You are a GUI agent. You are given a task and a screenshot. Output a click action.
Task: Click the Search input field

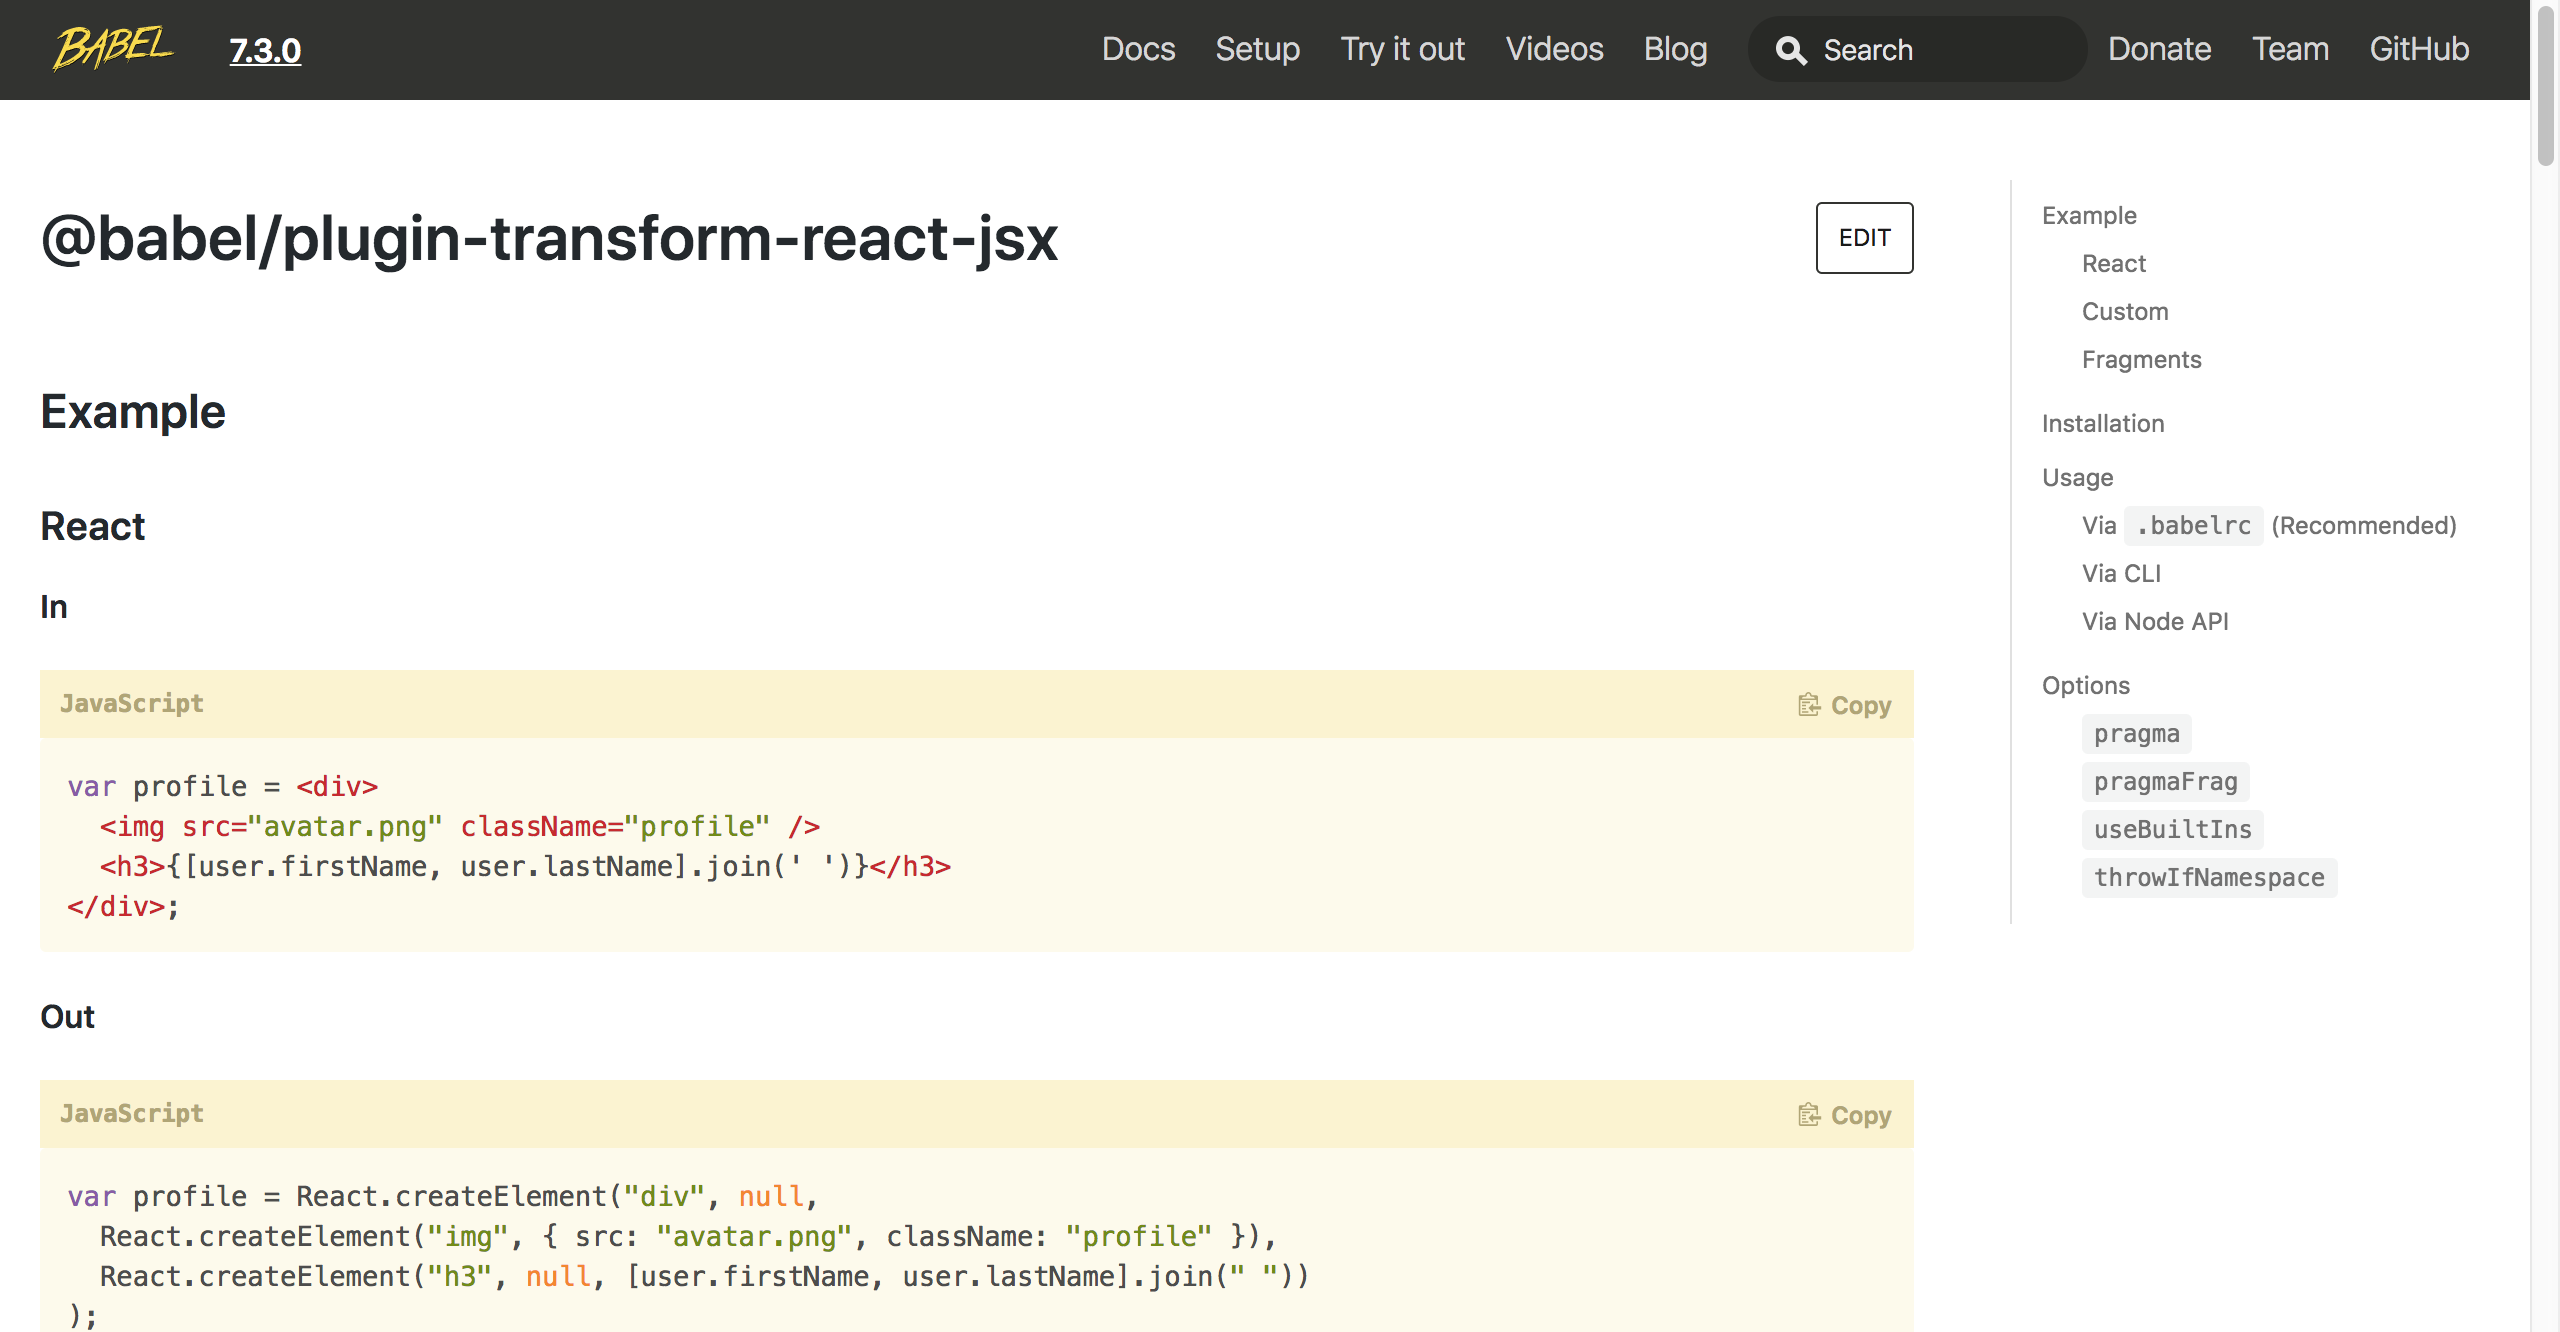[x=1940, y=50]
